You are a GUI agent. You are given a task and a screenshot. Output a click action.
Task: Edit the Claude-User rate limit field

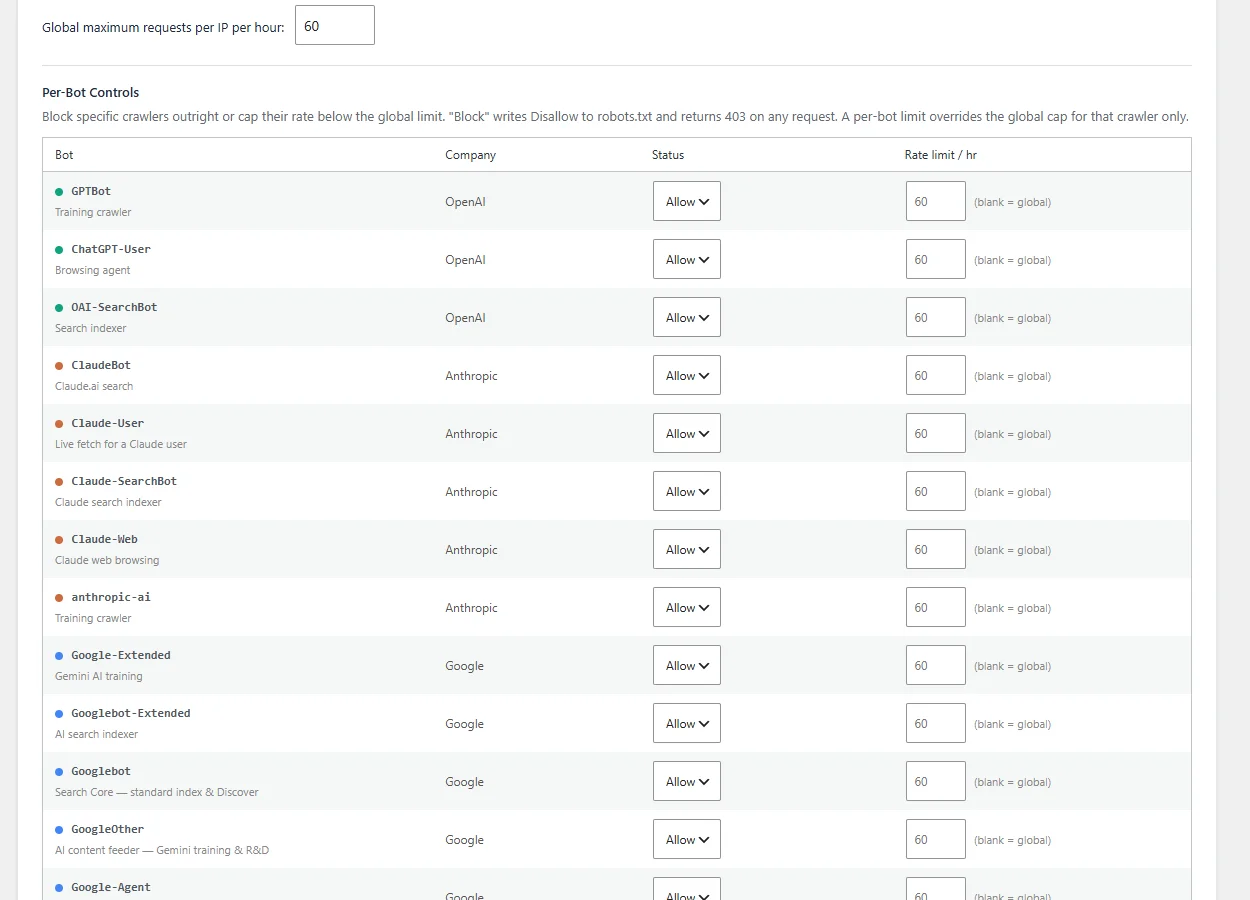pos(936,433)
